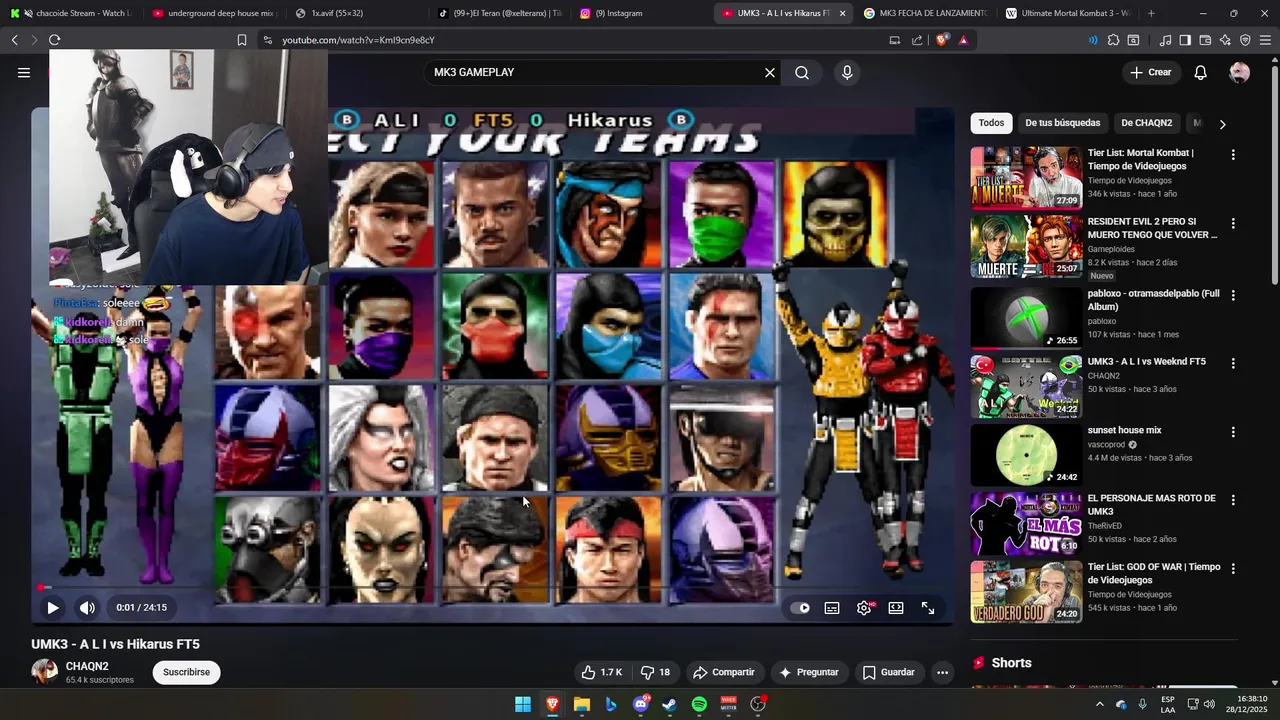Switch to theater mode view
Viewport: 1280px width, 720px height.
pyautogui.click(x=896, y=608)
